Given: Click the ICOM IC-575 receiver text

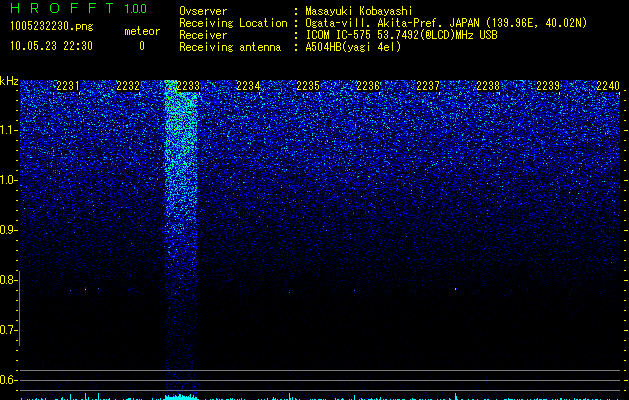Looking at the screenshot, I should coord(401,35).
